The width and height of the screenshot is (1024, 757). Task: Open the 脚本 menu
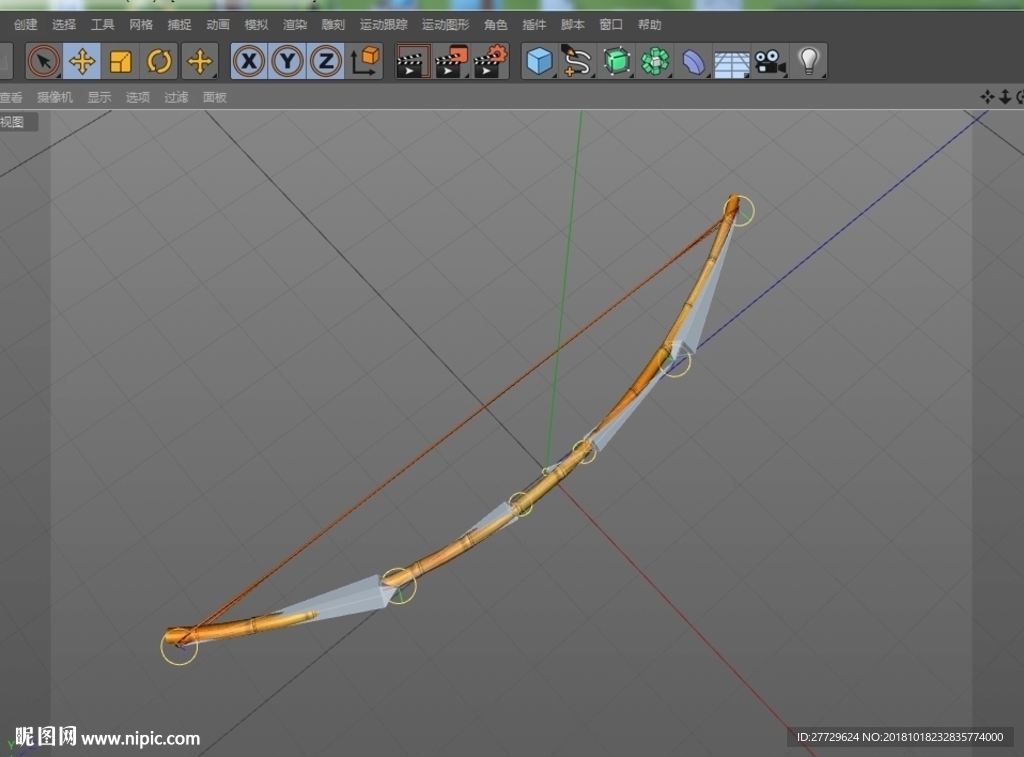pyautogui.click(x=573, y=25)
